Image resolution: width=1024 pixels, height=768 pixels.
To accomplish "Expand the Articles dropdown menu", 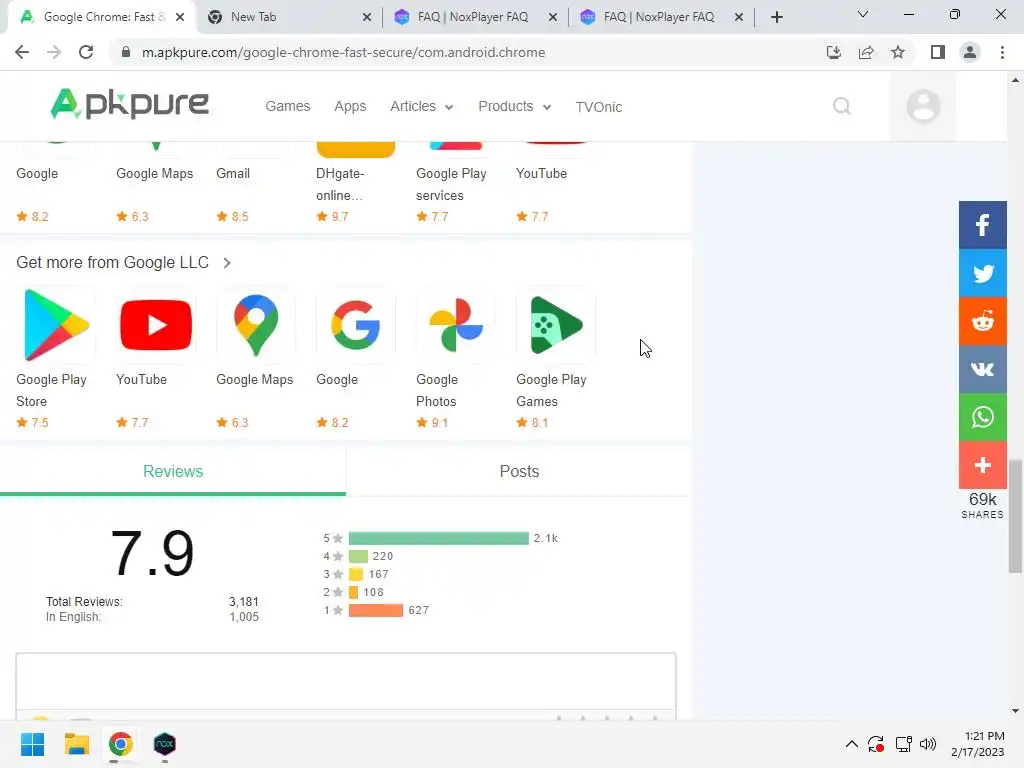I will coord(421,106).
